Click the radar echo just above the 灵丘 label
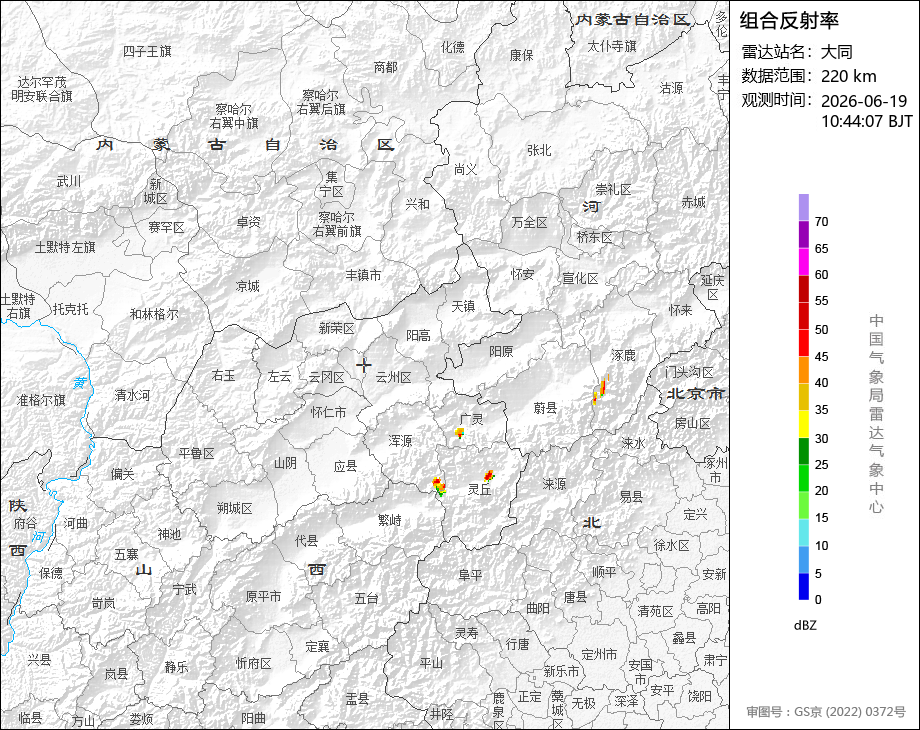Screen dimensions: 920x730 pyautogui.click(x=489, y=475)
